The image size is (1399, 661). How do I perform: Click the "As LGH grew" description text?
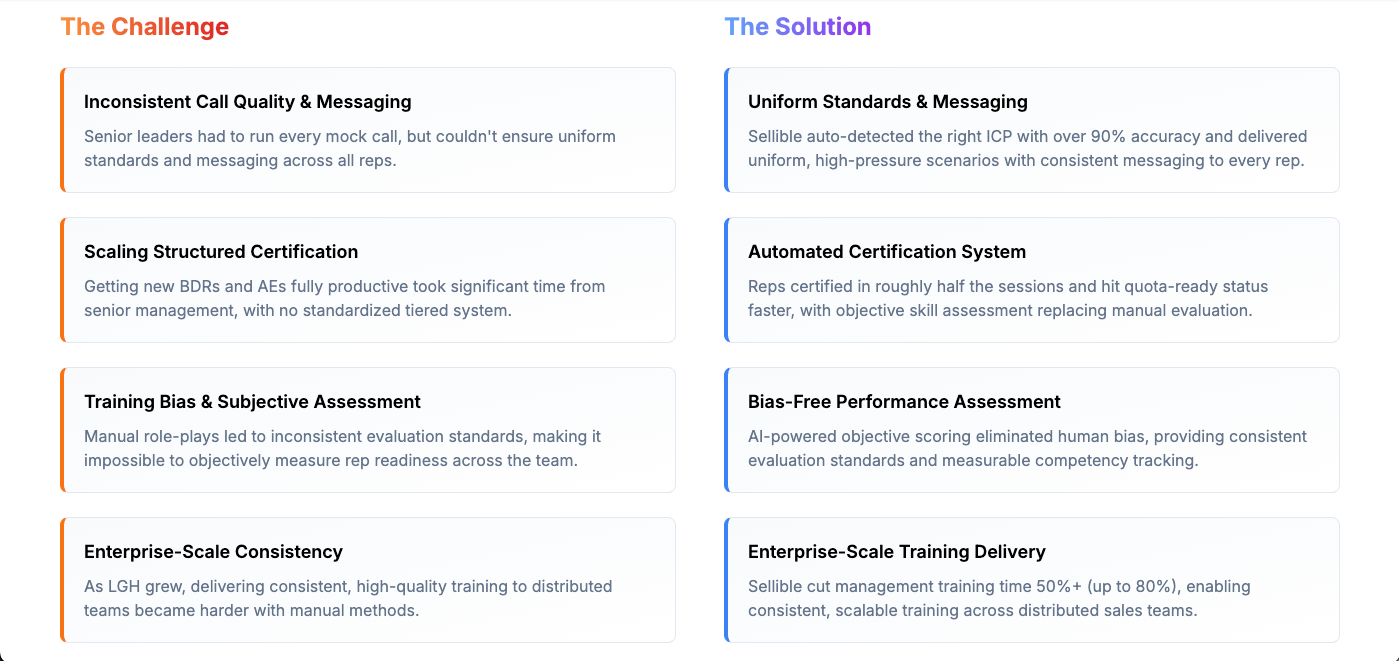pyautogui.click(x=347, y=598)
